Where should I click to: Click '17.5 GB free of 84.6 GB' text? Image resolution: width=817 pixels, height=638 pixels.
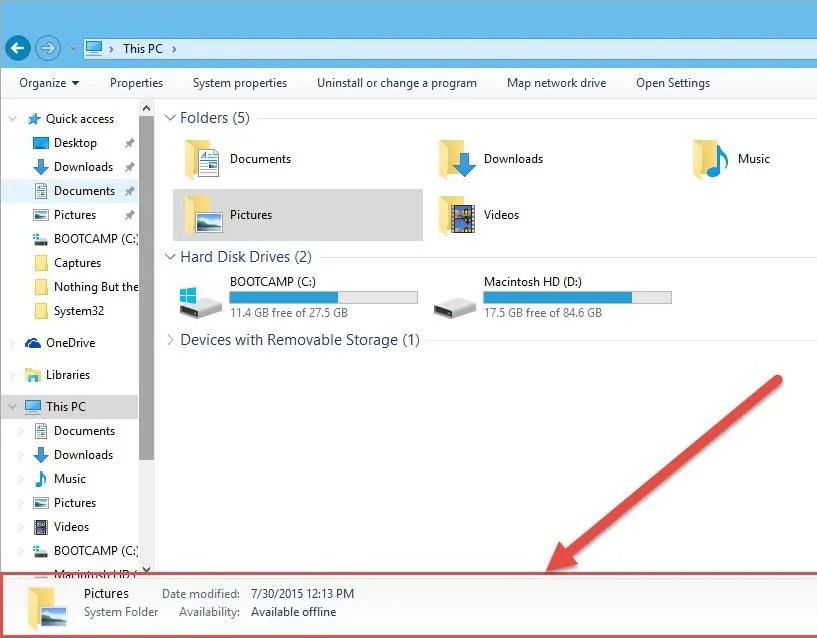pos(543,313)
